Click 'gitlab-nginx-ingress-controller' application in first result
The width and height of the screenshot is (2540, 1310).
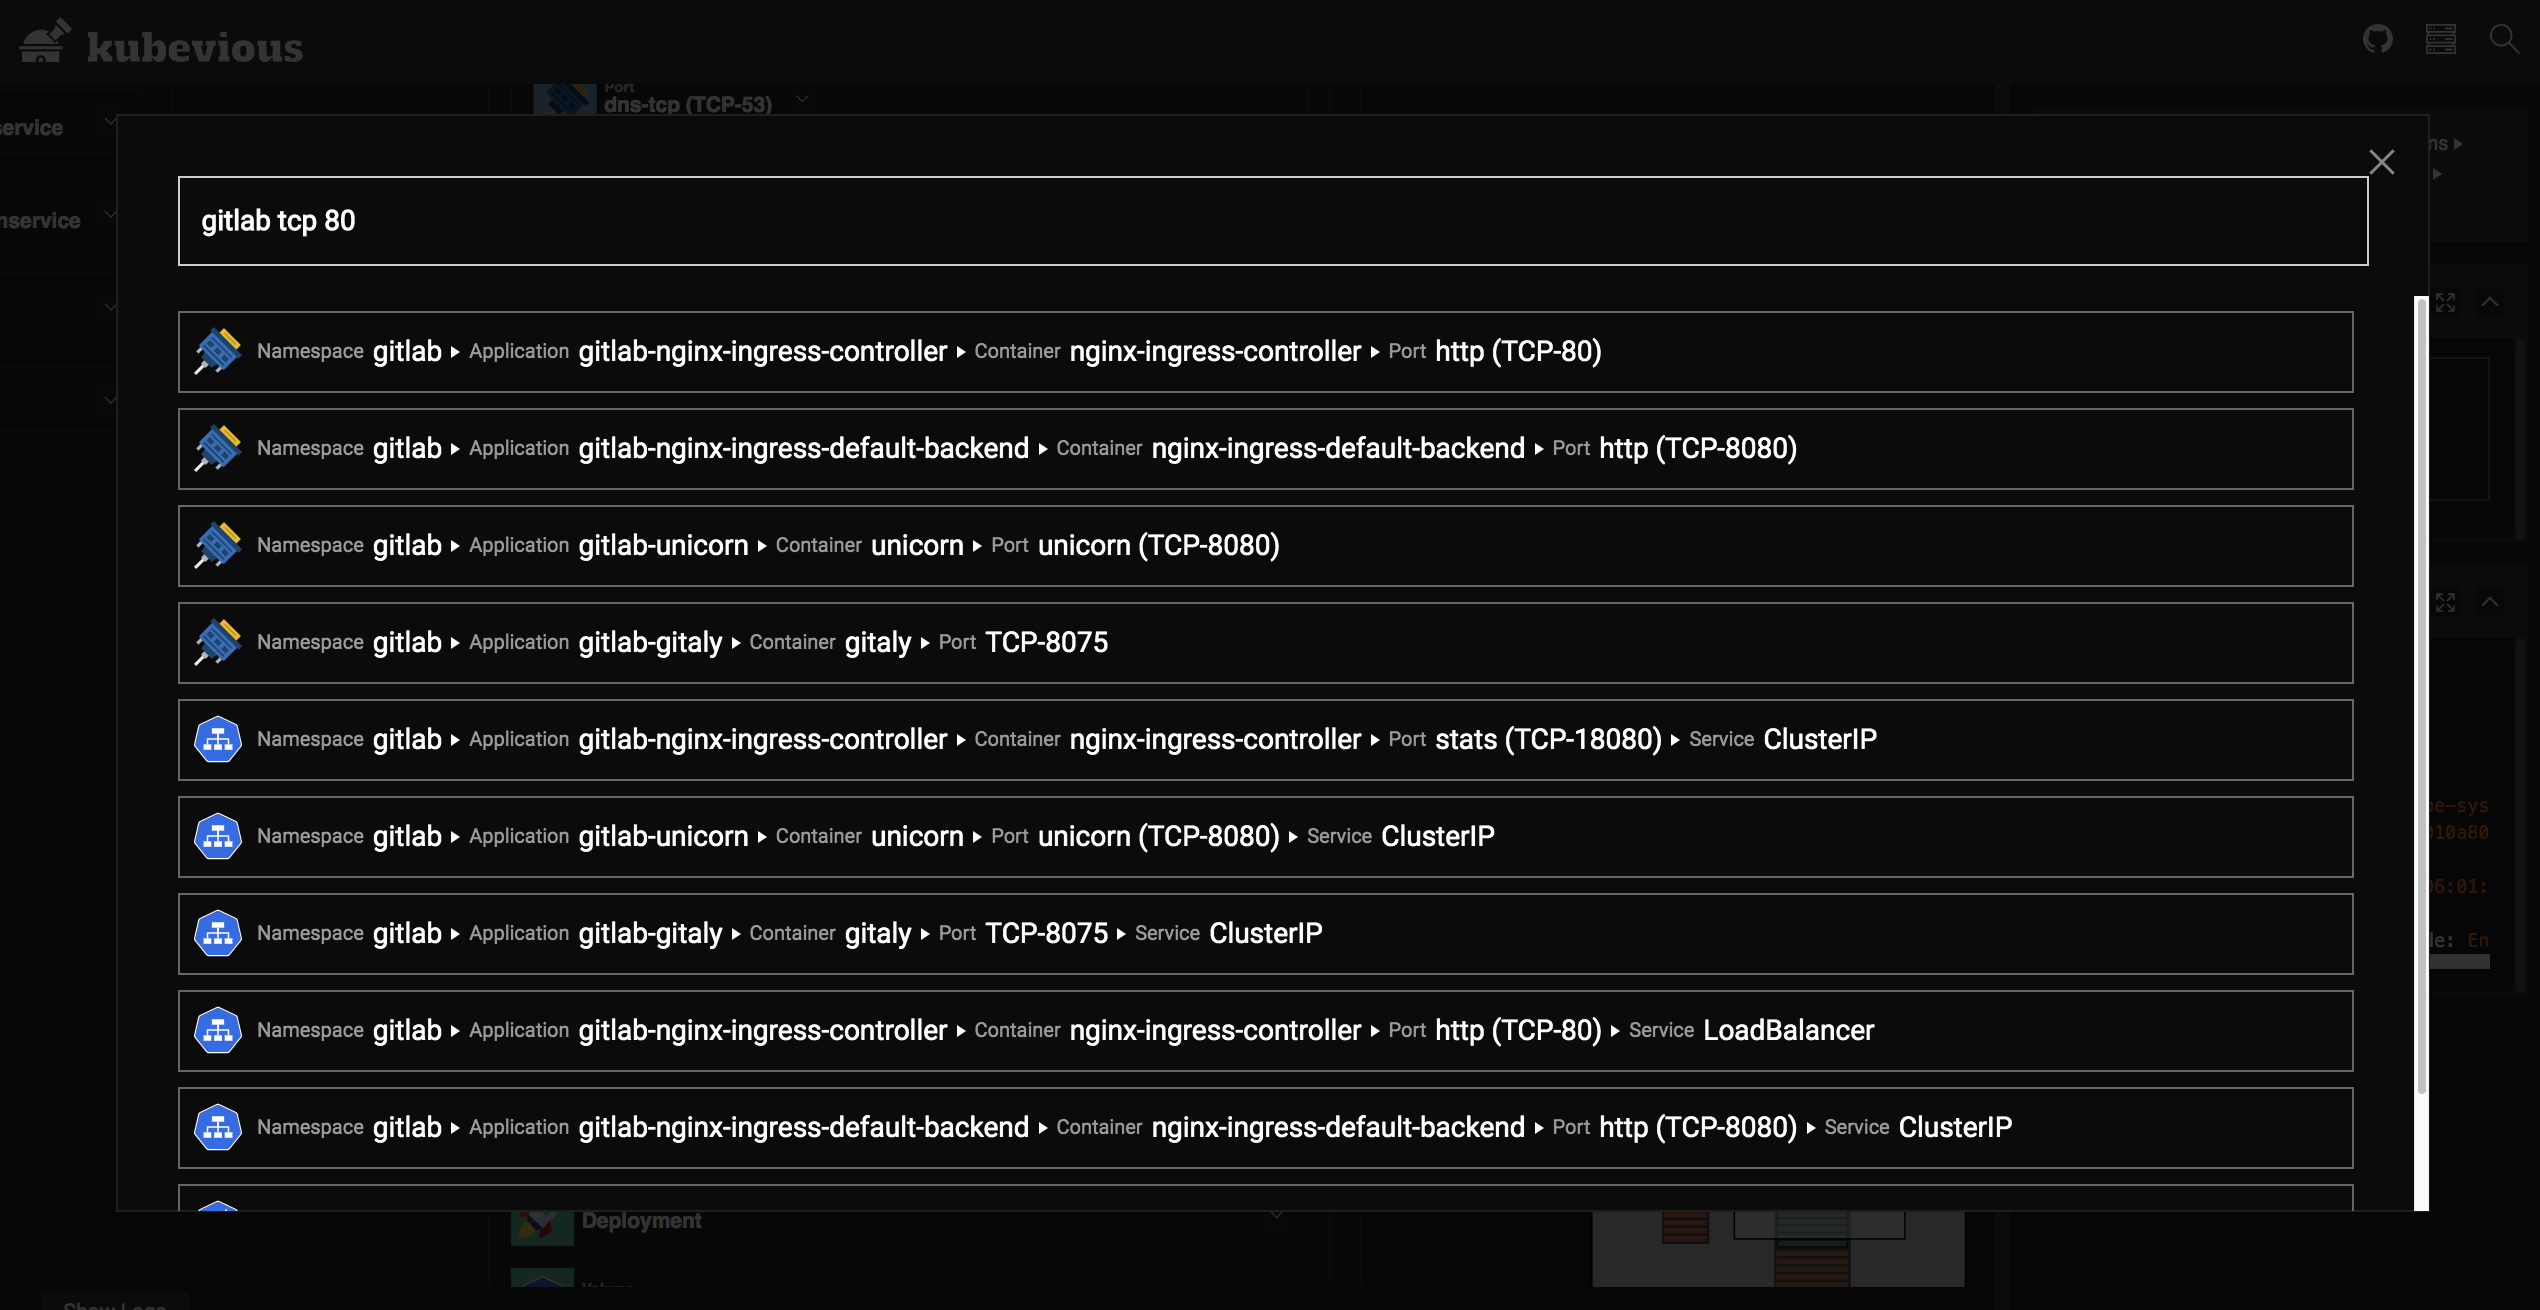pos(762,351)
